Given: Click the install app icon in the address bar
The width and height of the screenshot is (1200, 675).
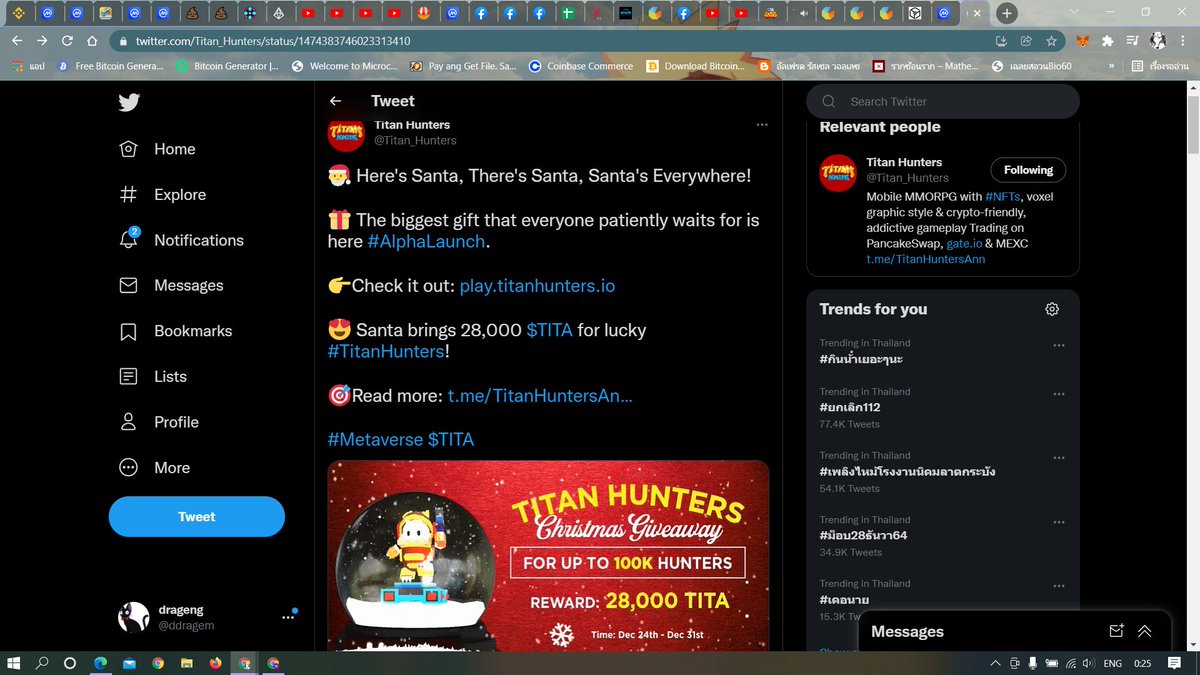Looking at the screenshot, I should click(1001, 41).
